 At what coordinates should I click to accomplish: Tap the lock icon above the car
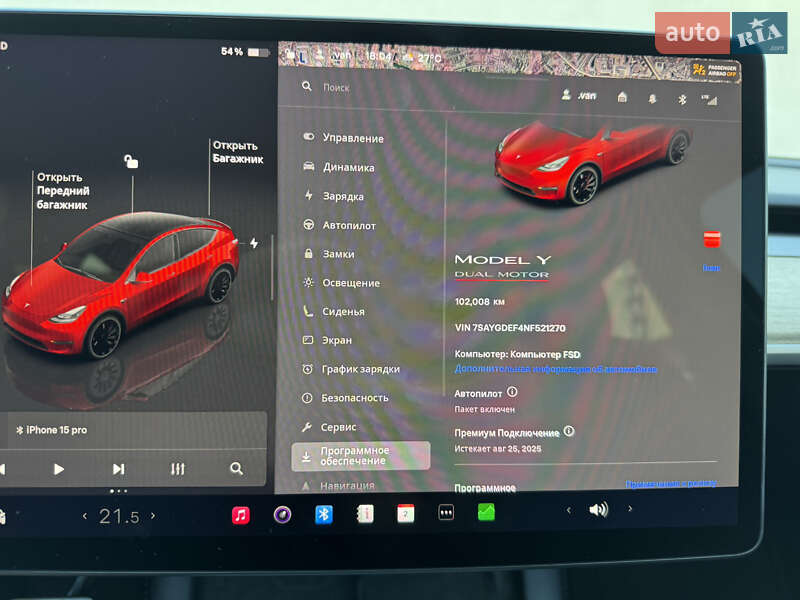point(131,161)
